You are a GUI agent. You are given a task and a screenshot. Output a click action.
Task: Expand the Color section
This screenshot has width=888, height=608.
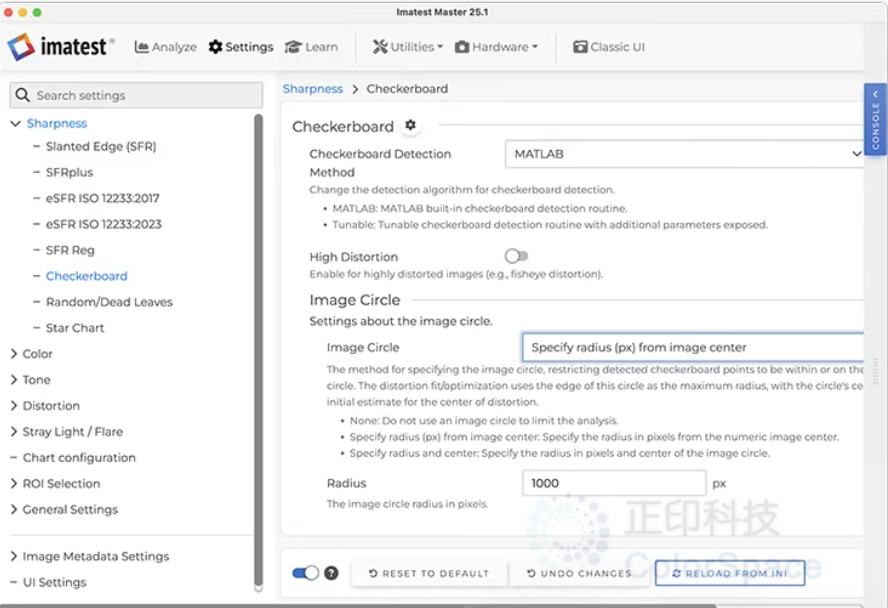pos(14,354)
